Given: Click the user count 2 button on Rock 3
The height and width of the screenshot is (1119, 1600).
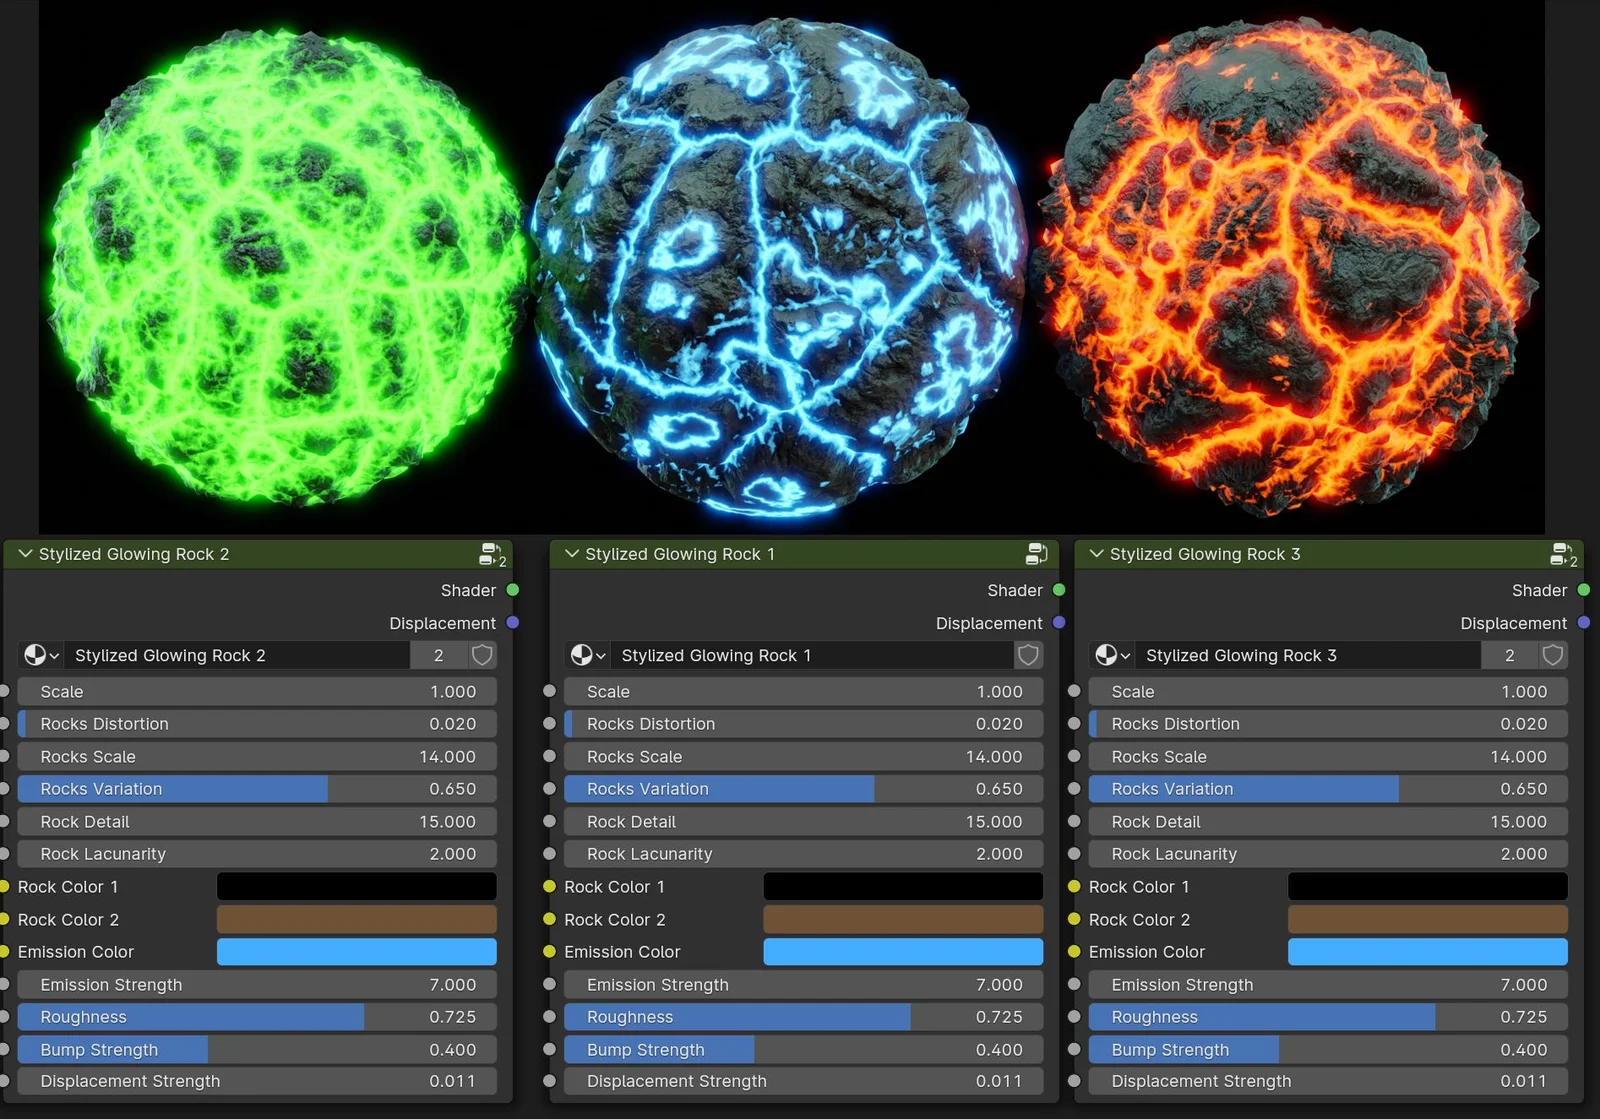Looking at the screenshot, I should coord(1510,655).
